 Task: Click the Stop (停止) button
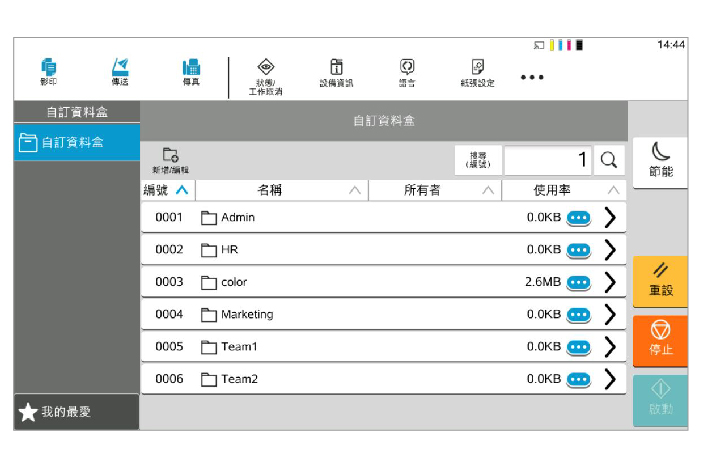coord(660,341)
